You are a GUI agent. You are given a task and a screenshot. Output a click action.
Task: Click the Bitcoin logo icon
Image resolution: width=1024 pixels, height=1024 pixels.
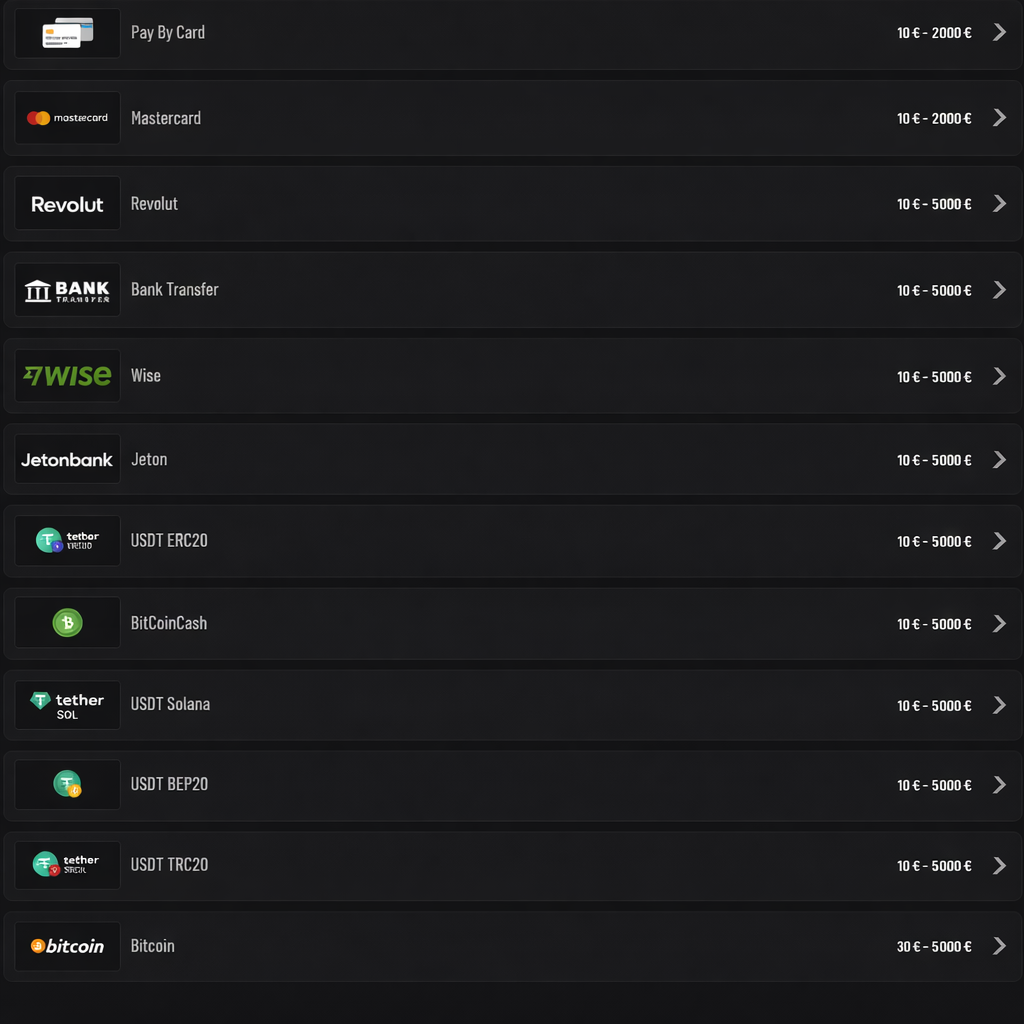[x=66, y=946]
